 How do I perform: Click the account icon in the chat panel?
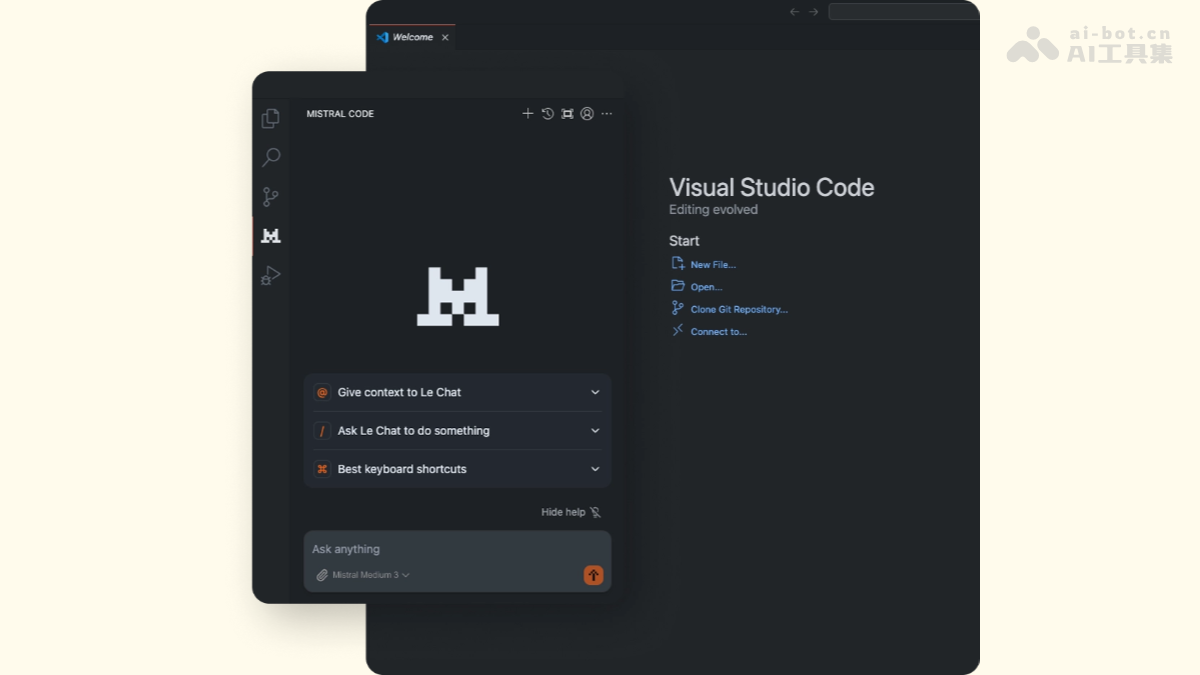pyautogui.click(x=587, y=113)
